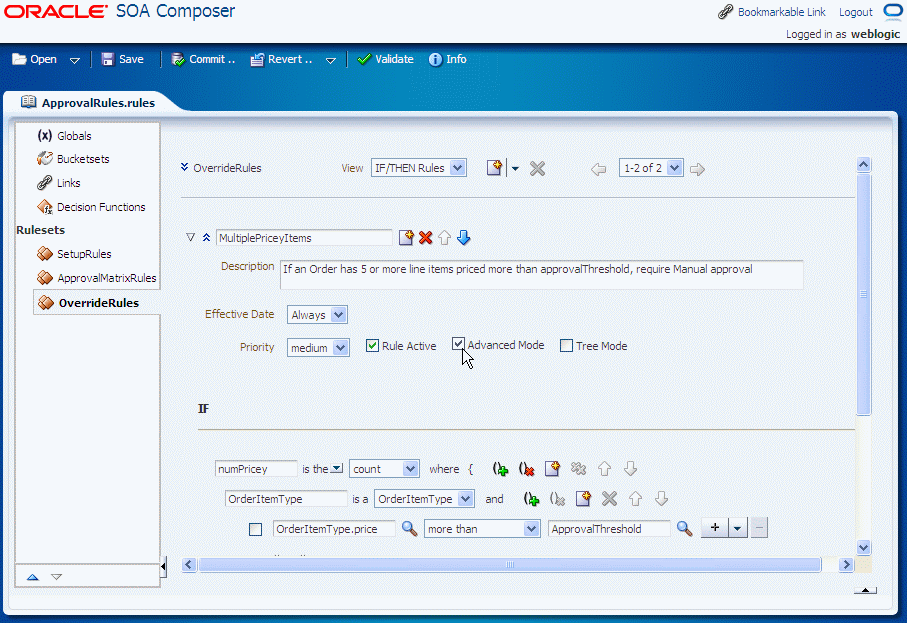Delete the MultiplePriceyItems rule
Screen dimensions: 907x623
(426, 237)
